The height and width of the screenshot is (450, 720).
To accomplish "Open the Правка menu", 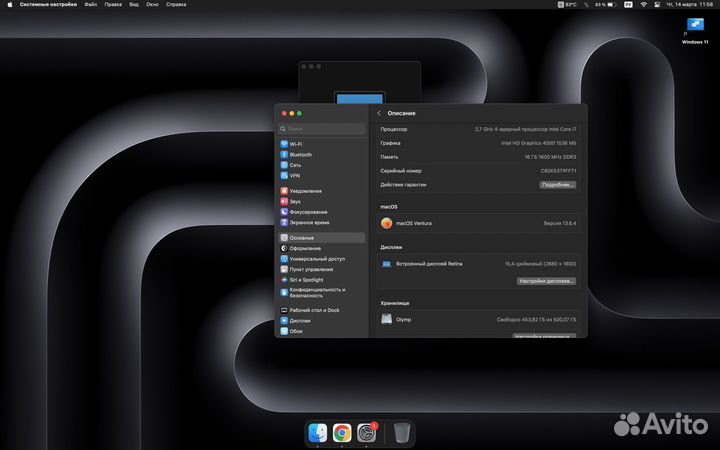I will tap(113, 5).
